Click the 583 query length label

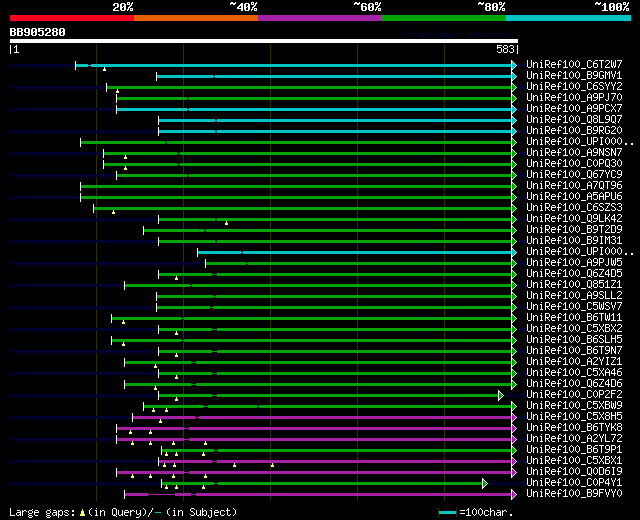pyautogui.click(x=505, y=49)
